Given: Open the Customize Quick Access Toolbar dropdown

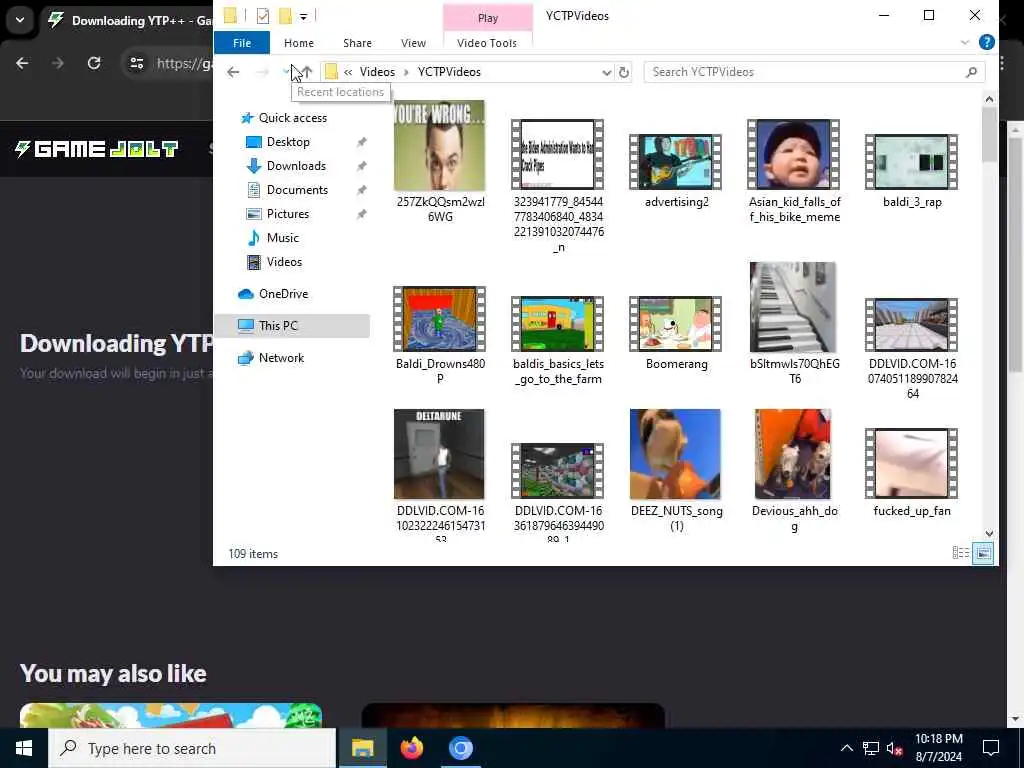Looking at the screenshot, I should (304, 16).
